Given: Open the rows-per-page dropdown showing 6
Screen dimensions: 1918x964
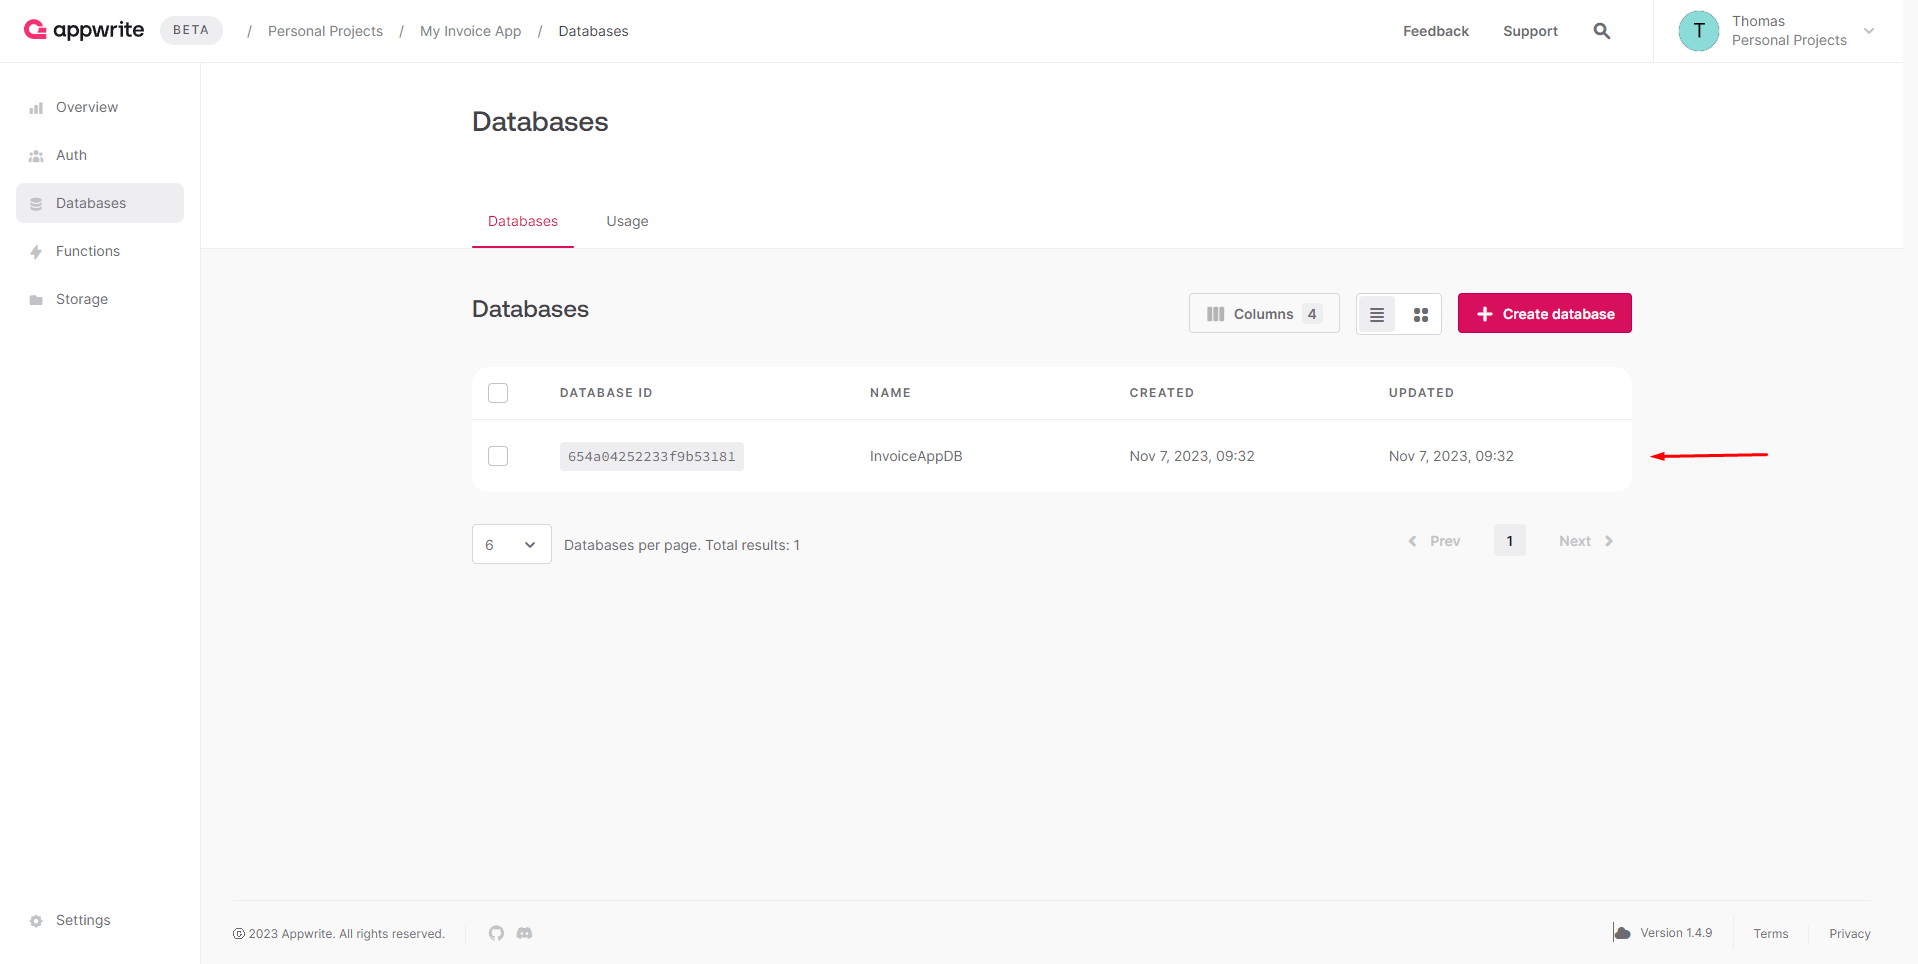Looking at the screenshot, I should click(x=511, y=544).
